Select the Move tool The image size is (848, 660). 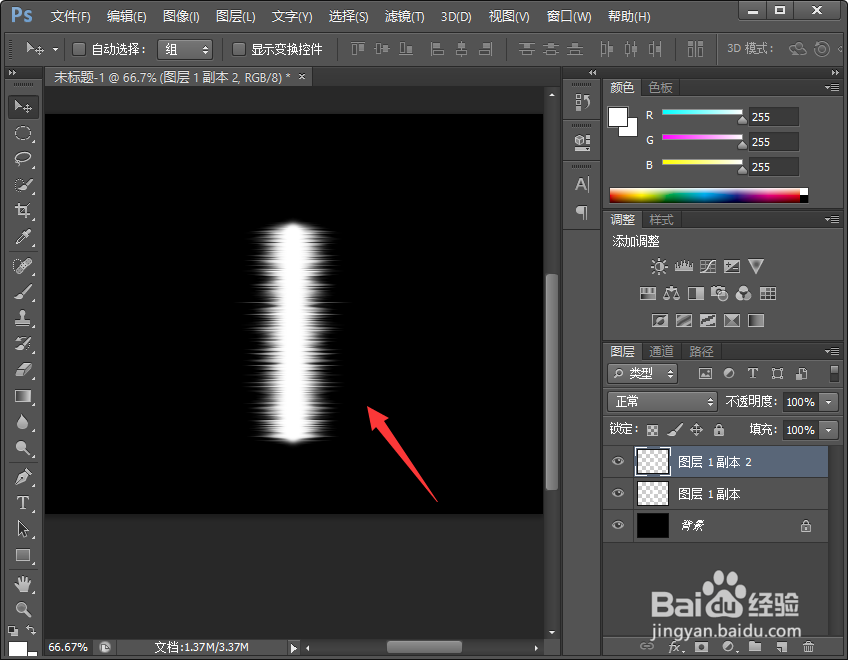click(24, 107)
